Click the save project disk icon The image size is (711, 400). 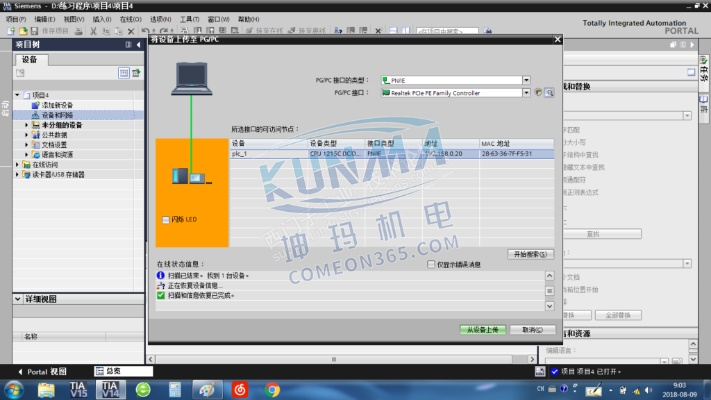34,31
